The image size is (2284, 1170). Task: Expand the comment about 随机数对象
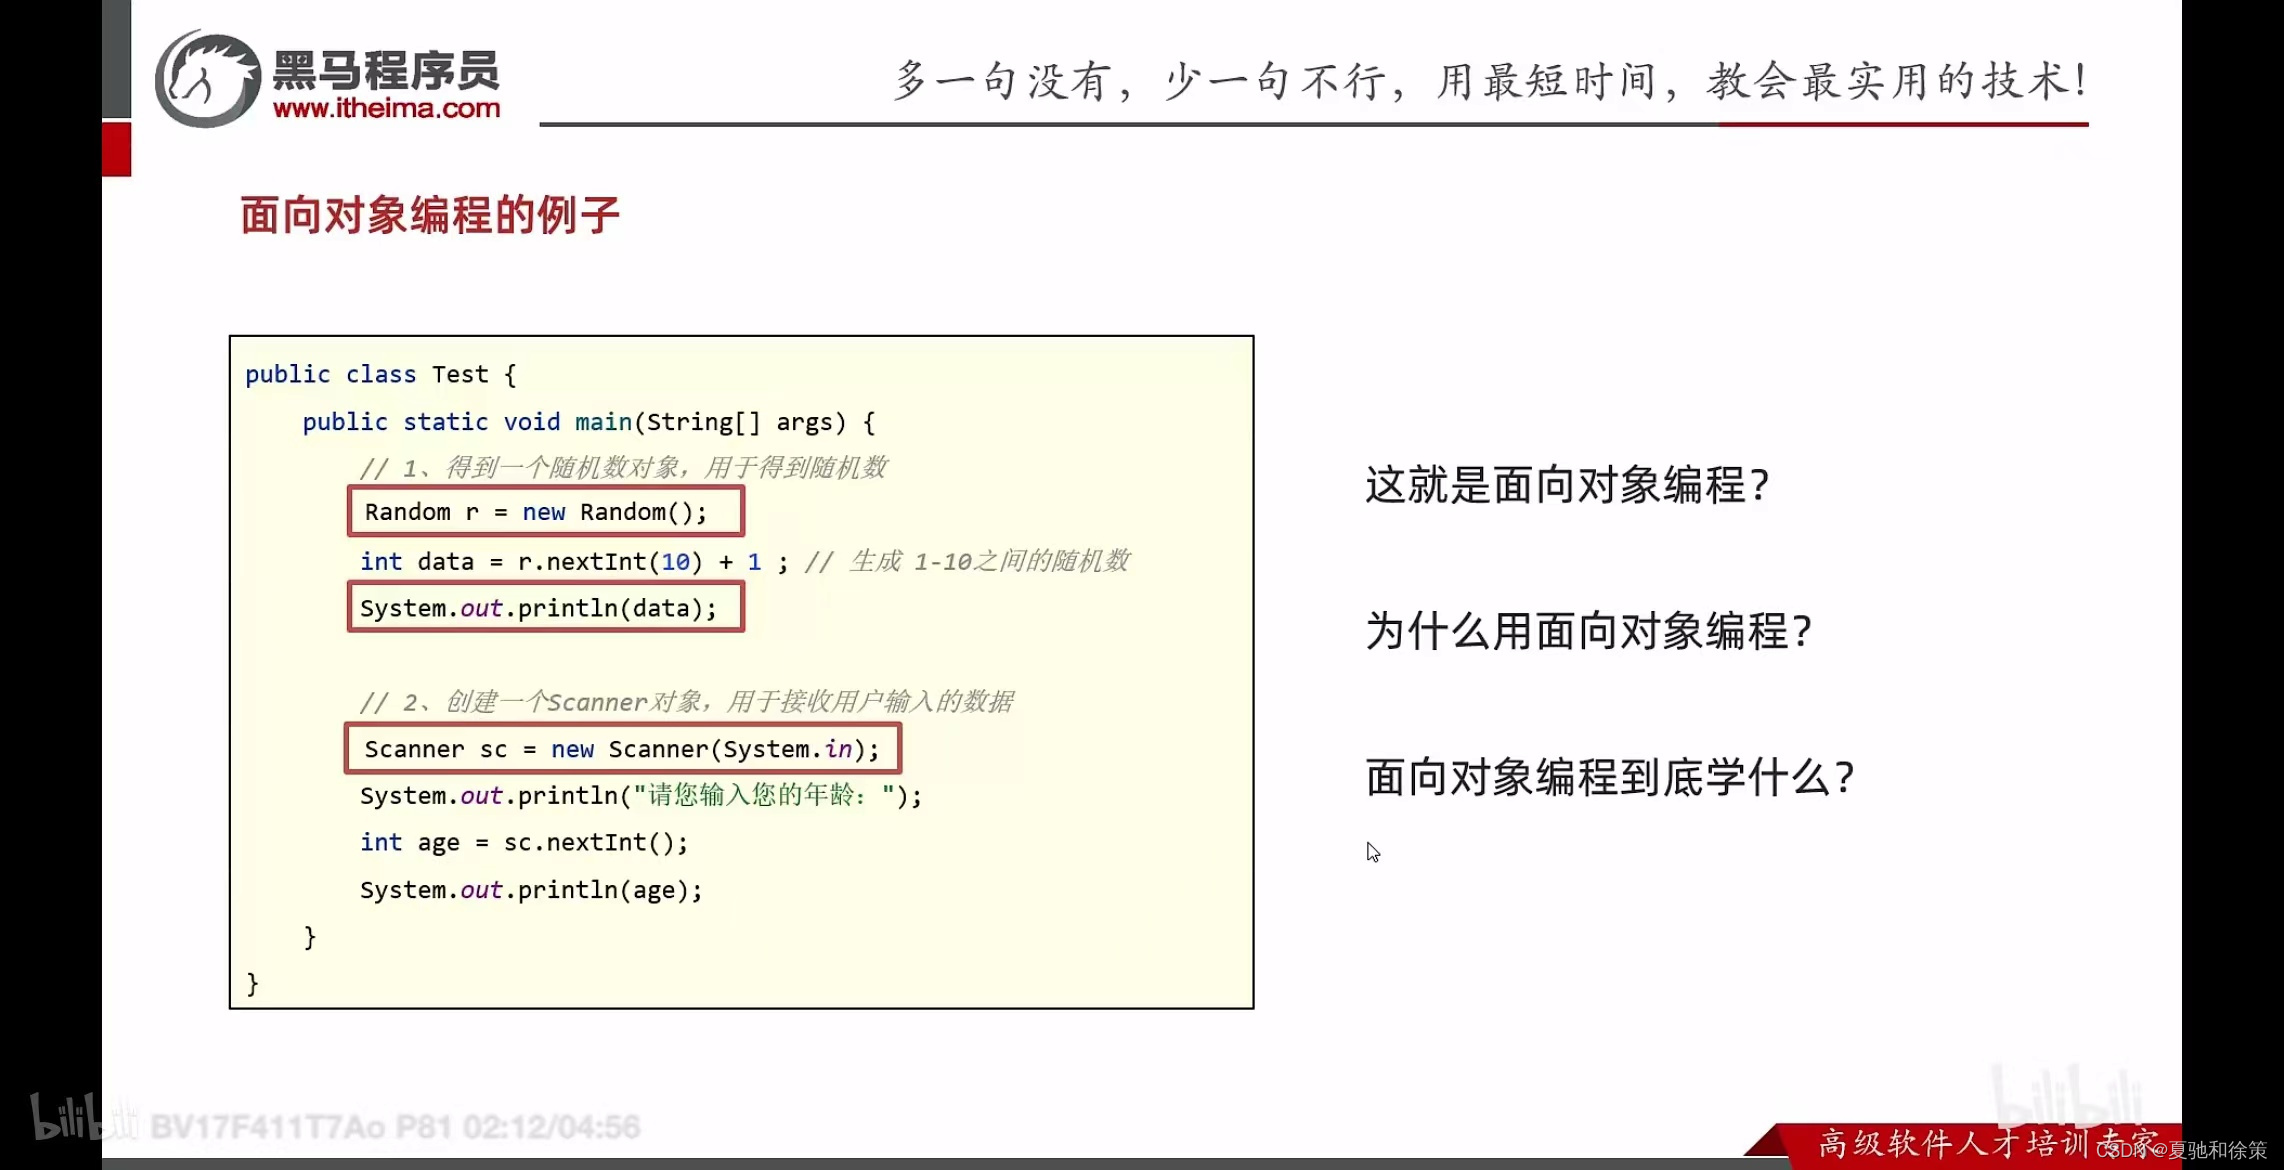click(x=628, y=467)
